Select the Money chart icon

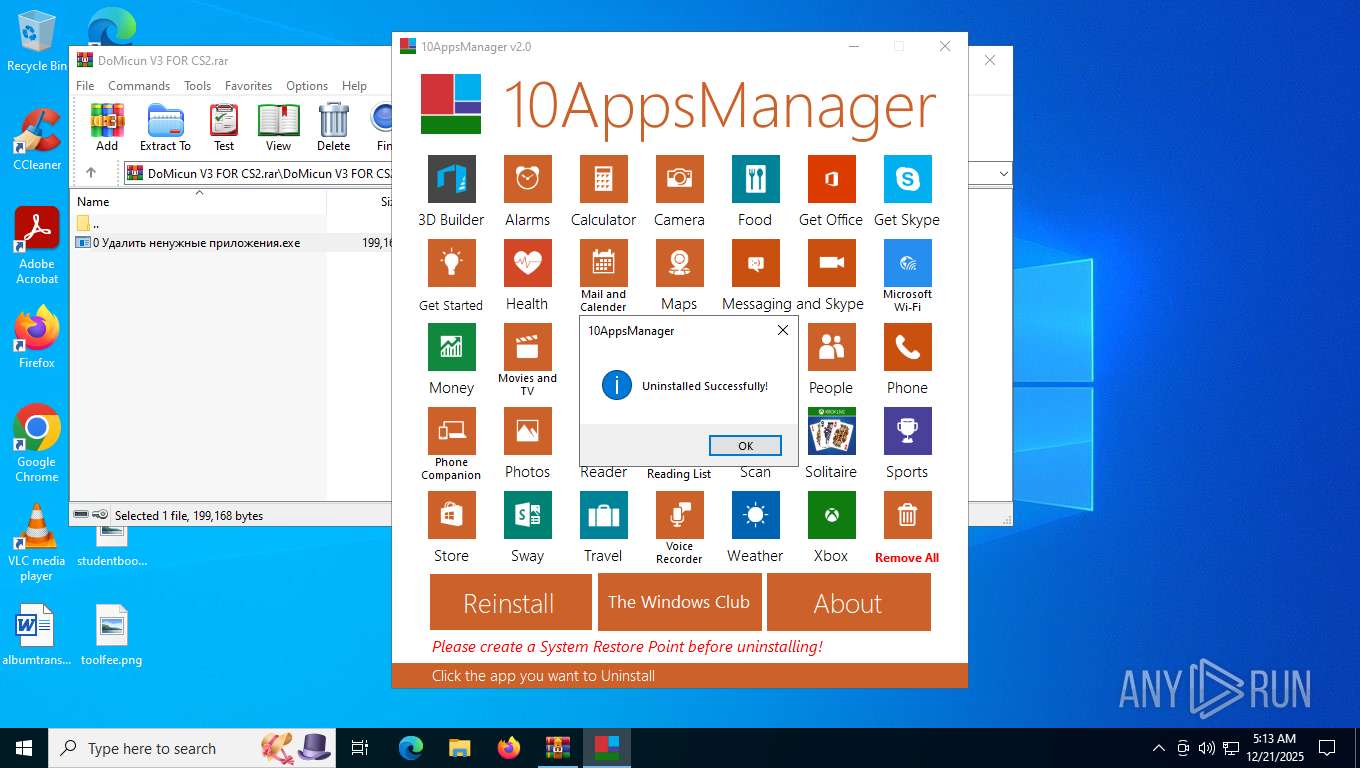click(451, 347)
